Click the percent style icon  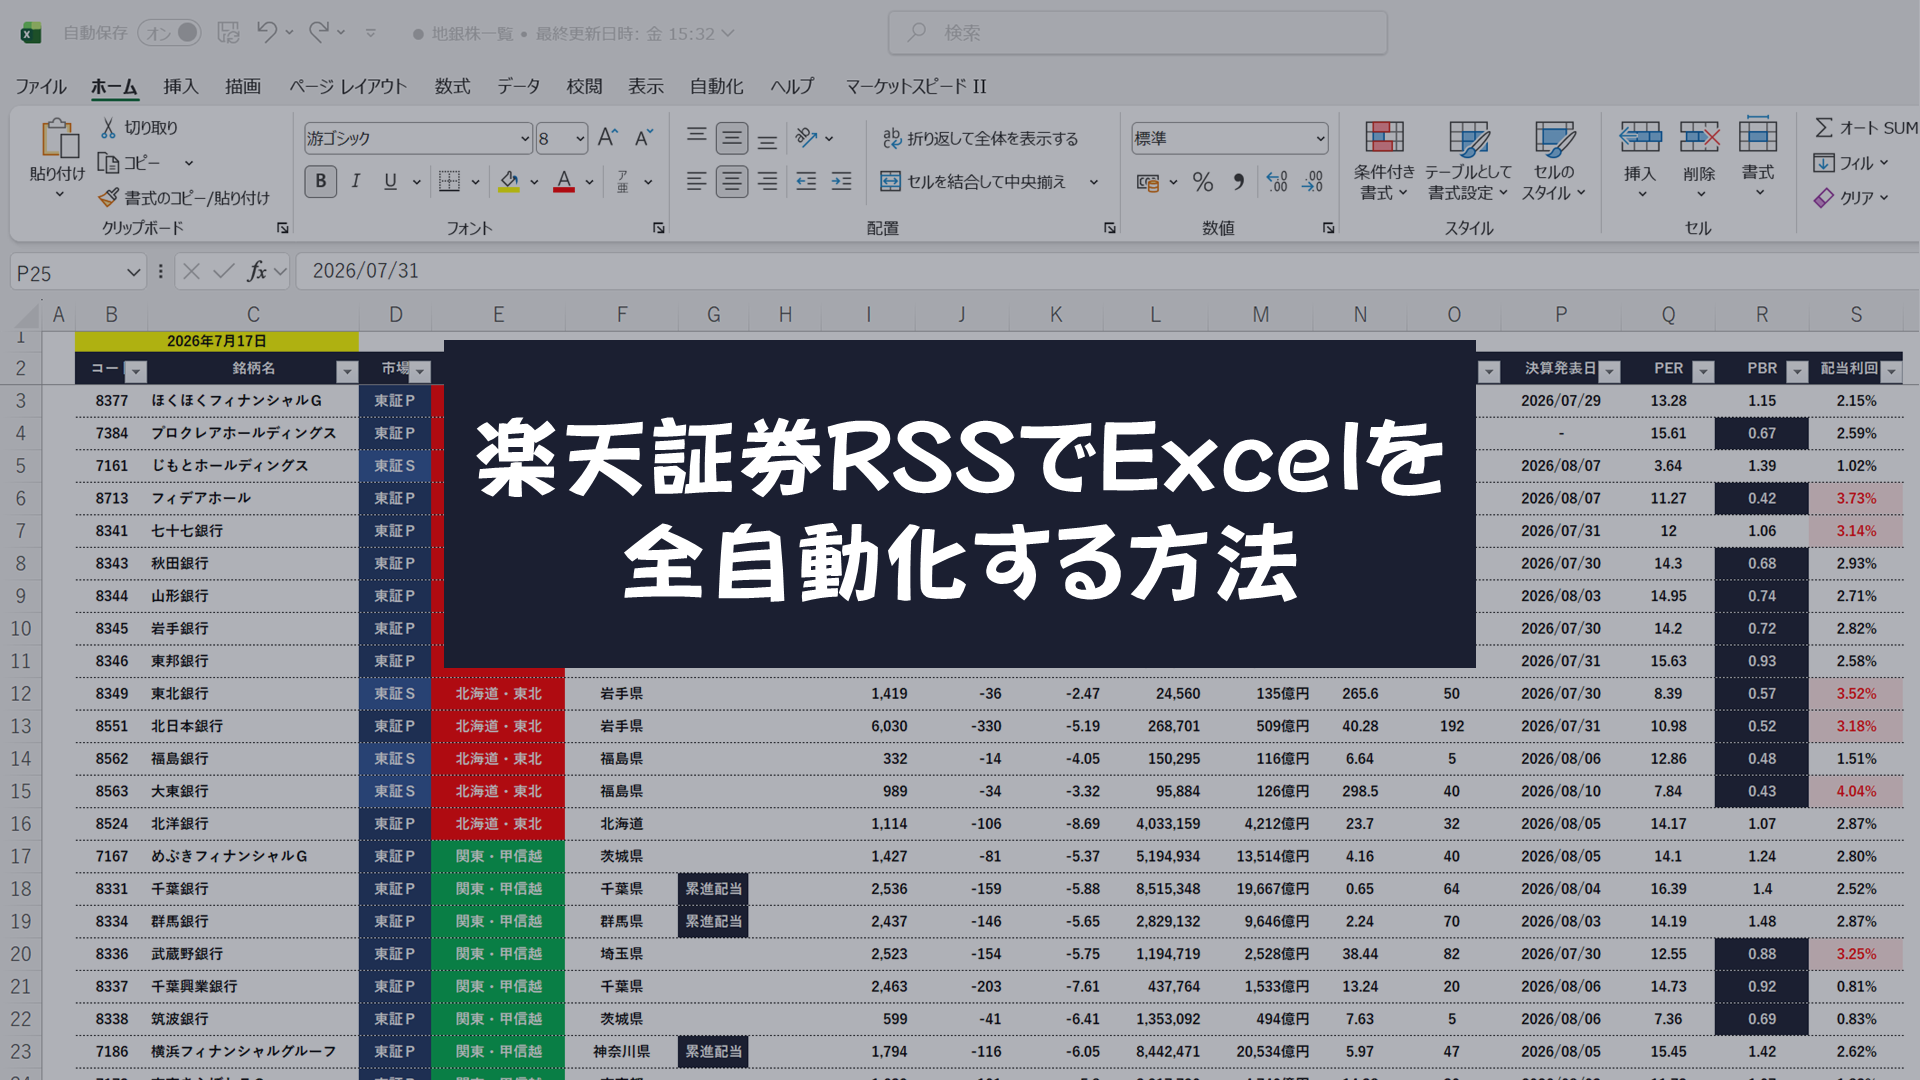point(1203,182)
